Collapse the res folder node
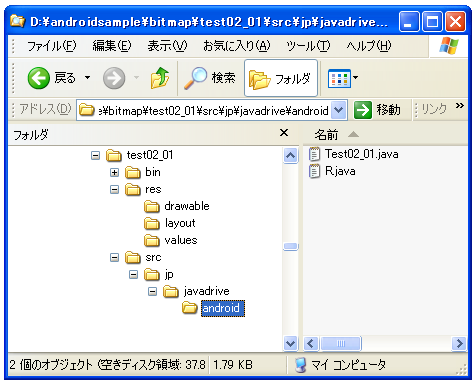475x383 pixels. [114, 189]
